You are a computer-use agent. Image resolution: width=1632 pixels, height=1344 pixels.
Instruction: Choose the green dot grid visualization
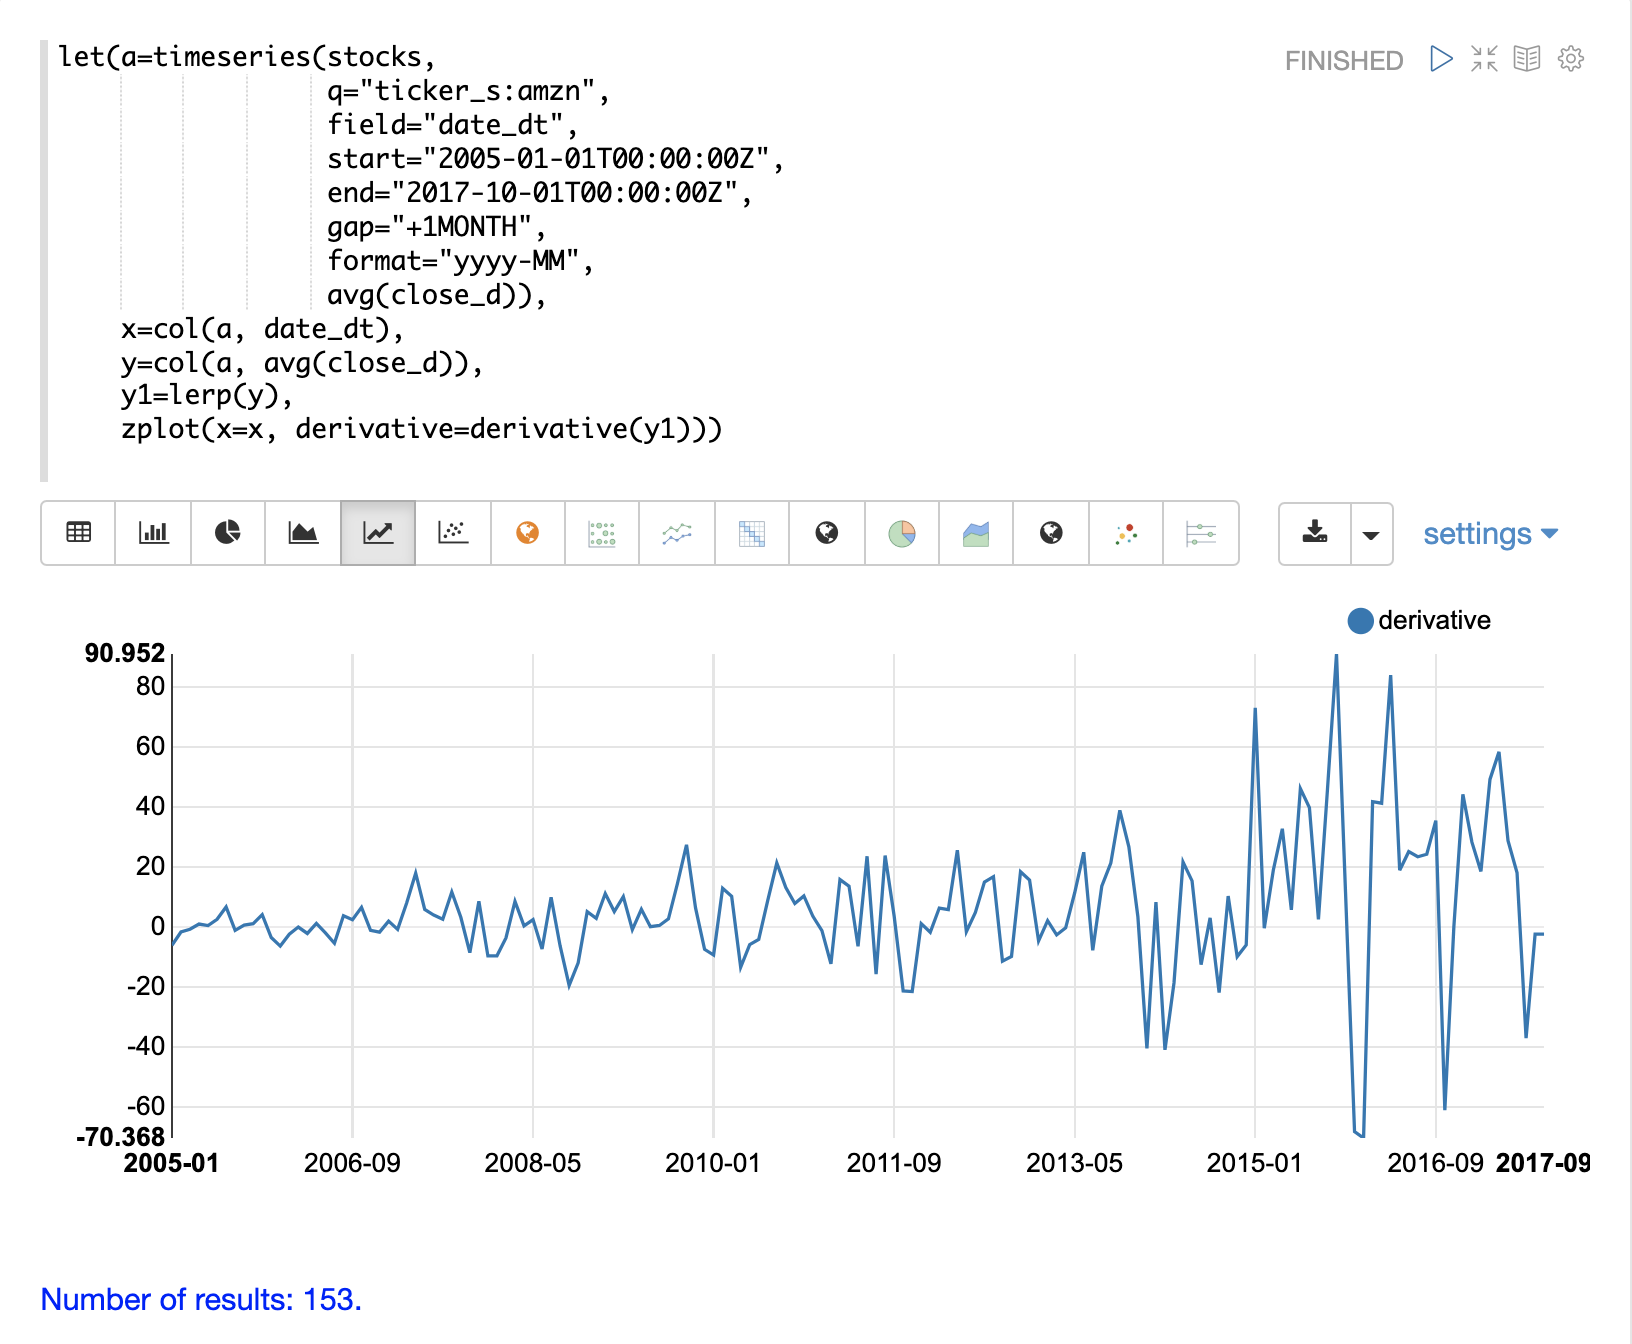[602, 533]
